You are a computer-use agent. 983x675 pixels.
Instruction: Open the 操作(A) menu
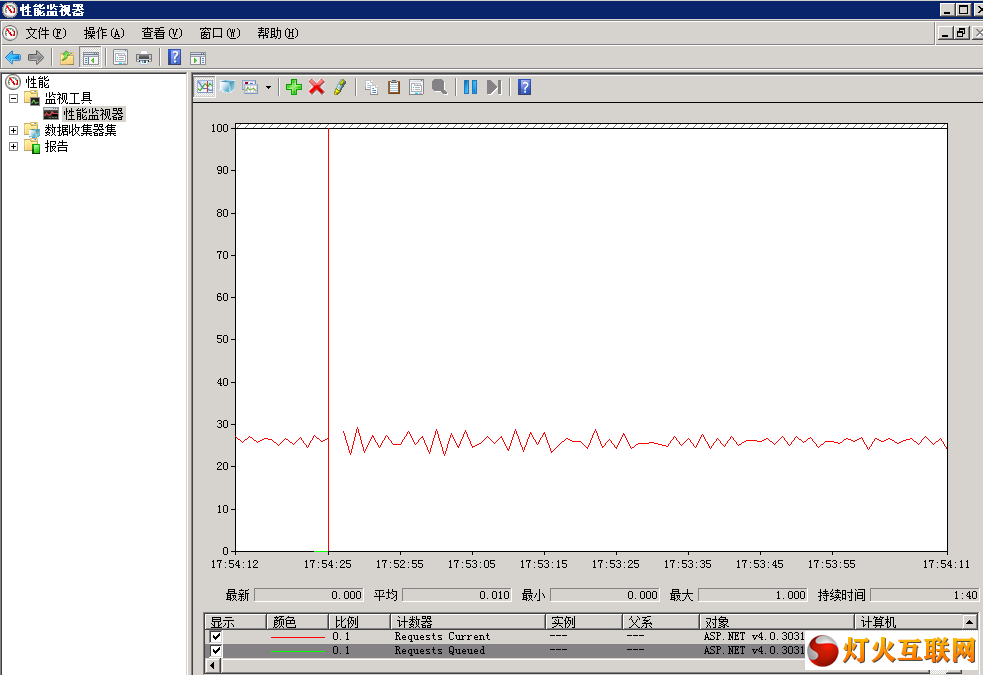click(104, 33)
